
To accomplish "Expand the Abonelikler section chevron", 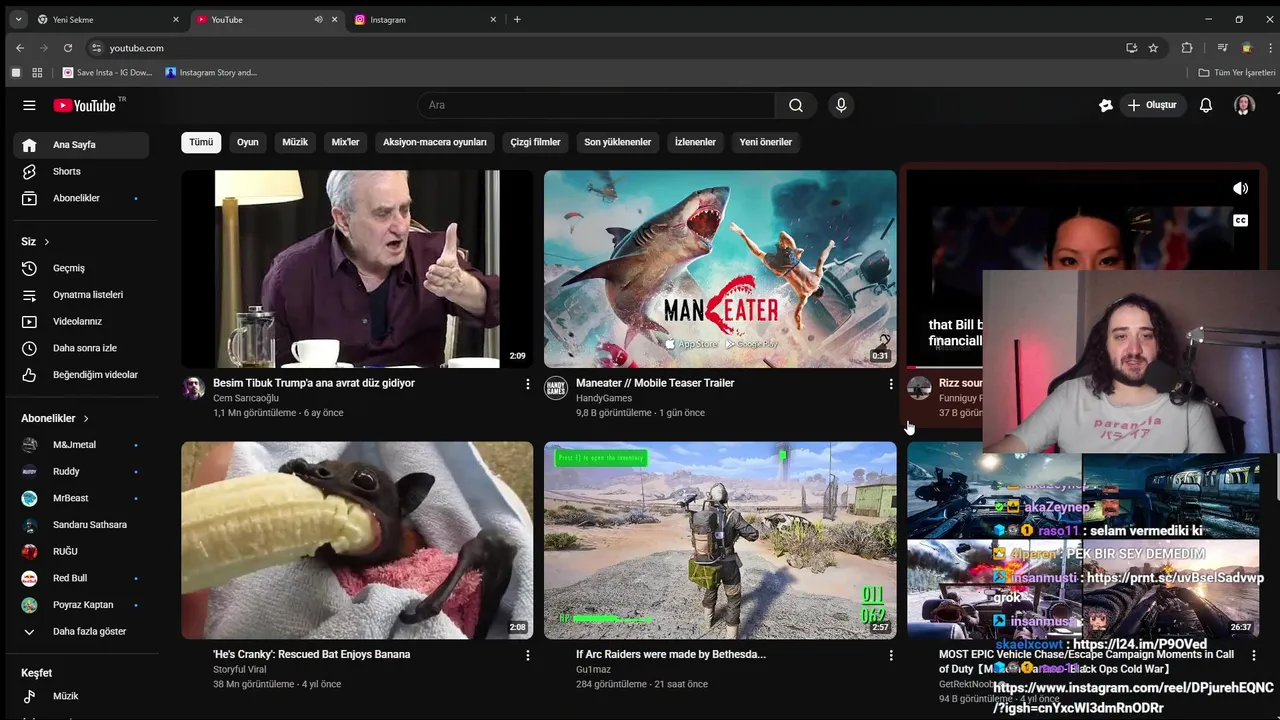I will coord(86,418).
